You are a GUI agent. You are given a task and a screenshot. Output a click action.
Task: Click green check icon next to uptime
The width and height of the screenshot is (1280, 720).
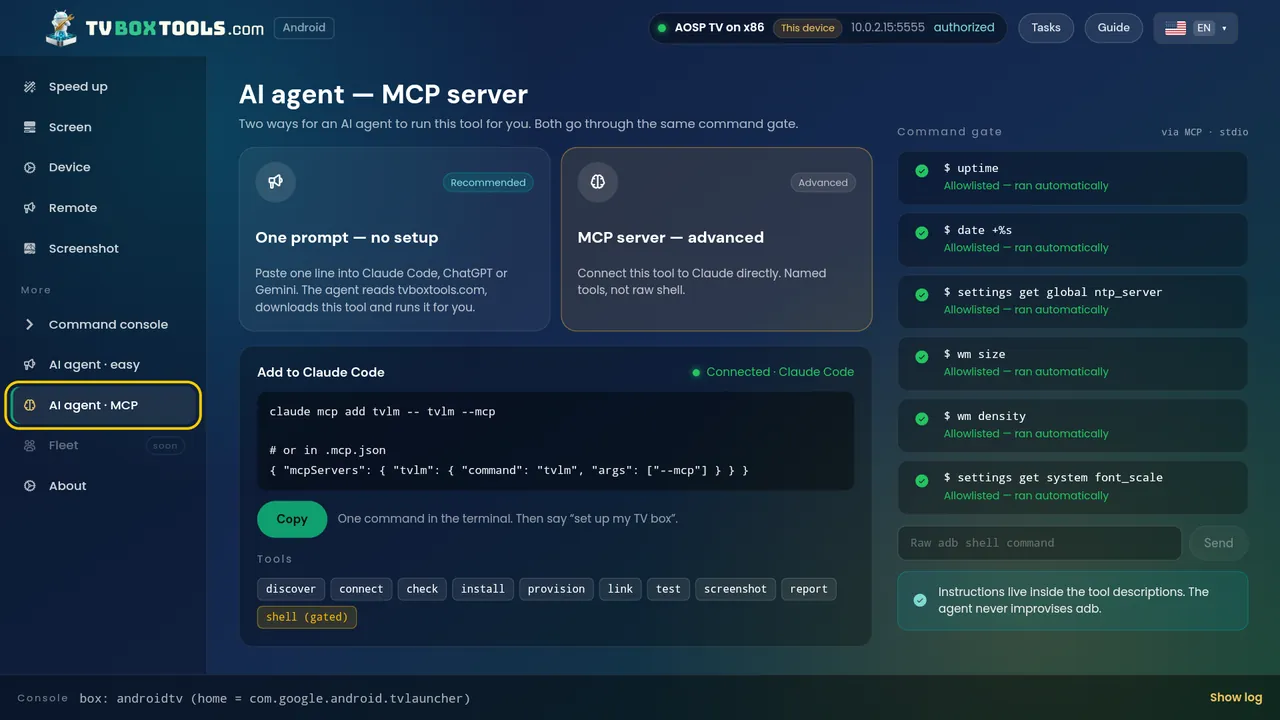(922, 171)
